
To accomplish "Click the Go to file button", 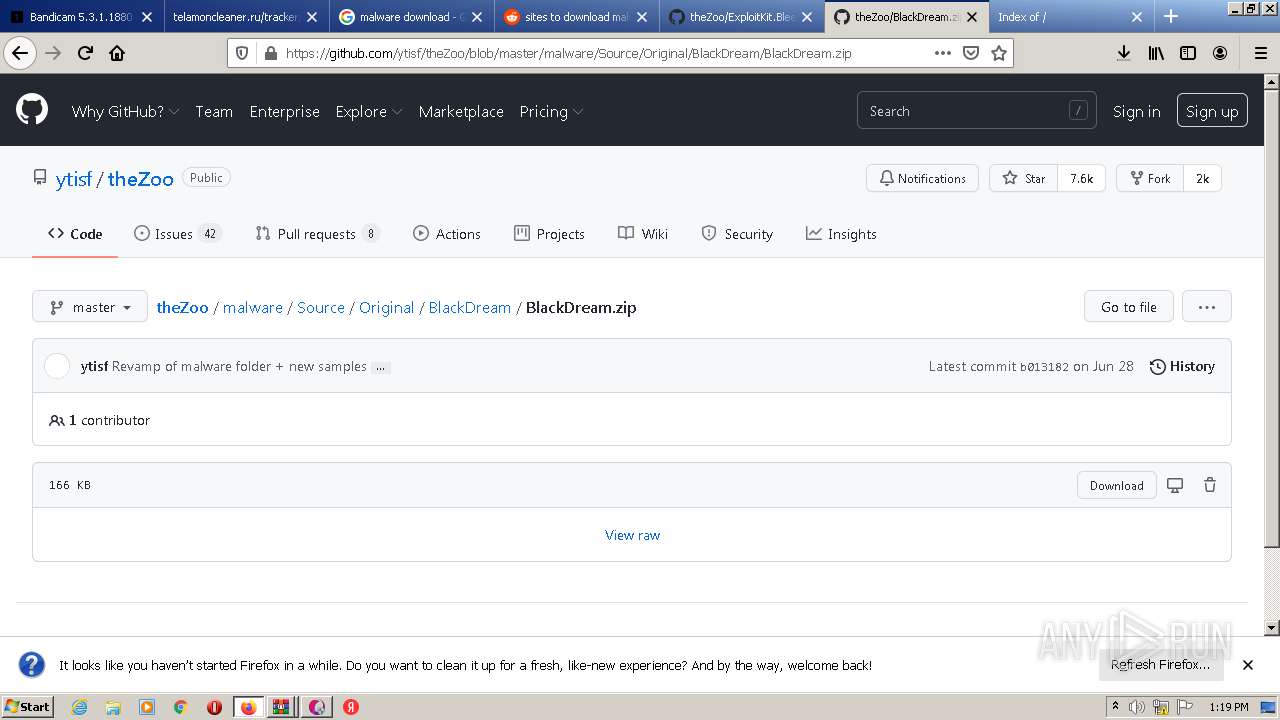I will click(1128, 307).
